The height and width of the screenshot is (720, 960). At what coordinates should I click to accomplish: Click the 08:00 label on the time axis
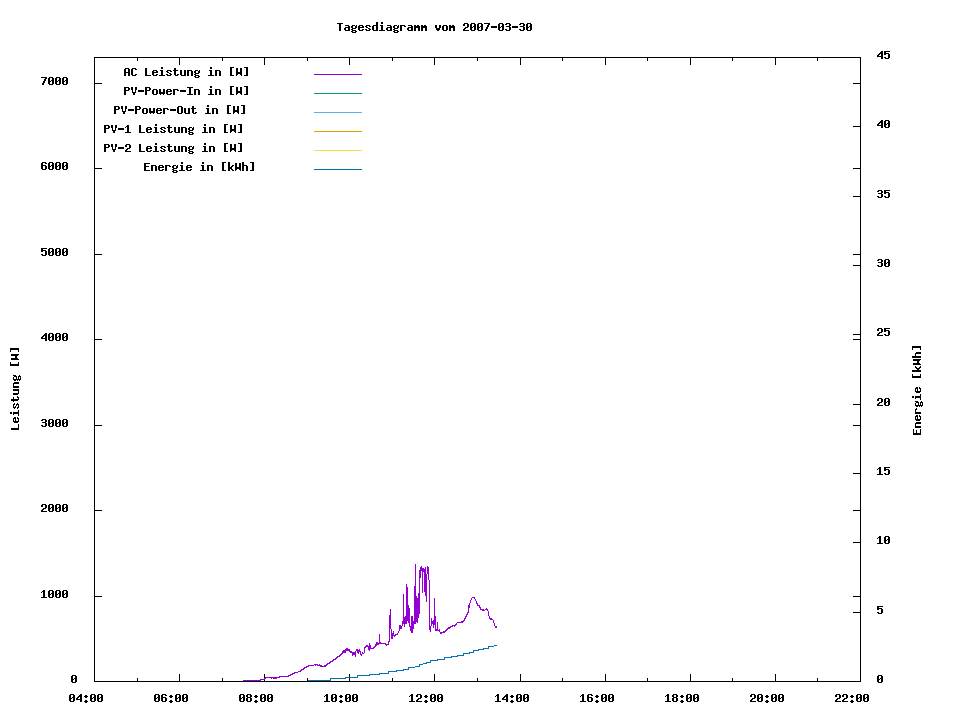[256, 699]
